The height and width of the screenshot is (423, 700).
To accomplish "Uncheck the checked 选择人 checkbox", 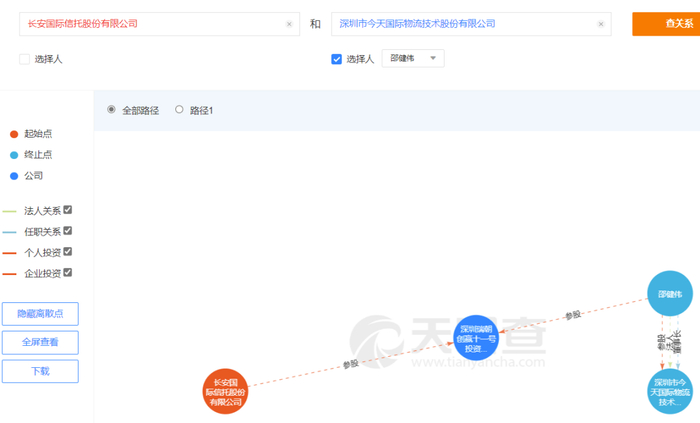I will tap(337, 59).
